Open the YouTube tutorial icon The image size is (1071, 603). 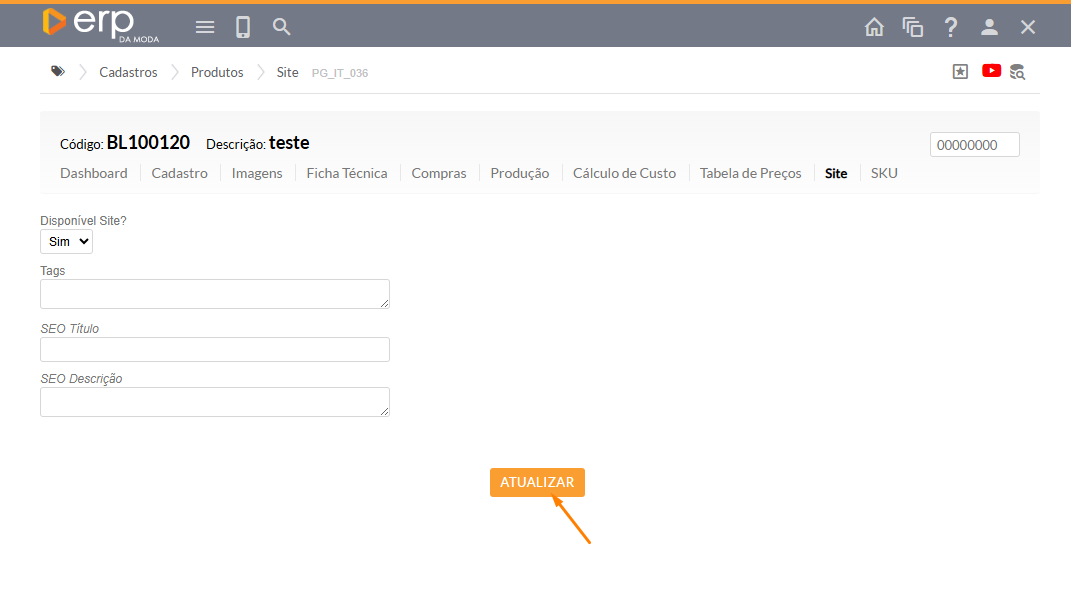point(991,71)
